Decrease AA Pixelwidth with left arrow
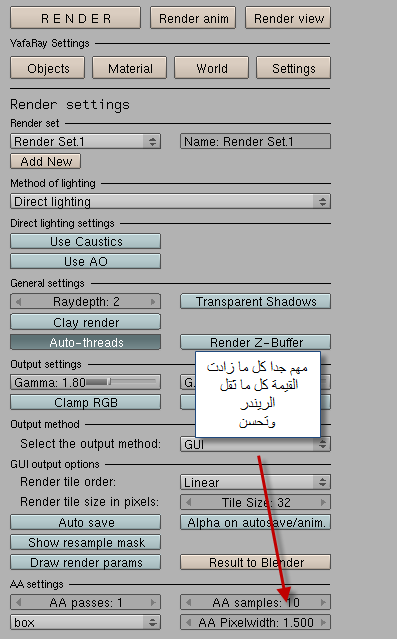The height and width of the screenshot is (639, 397). 188,622
